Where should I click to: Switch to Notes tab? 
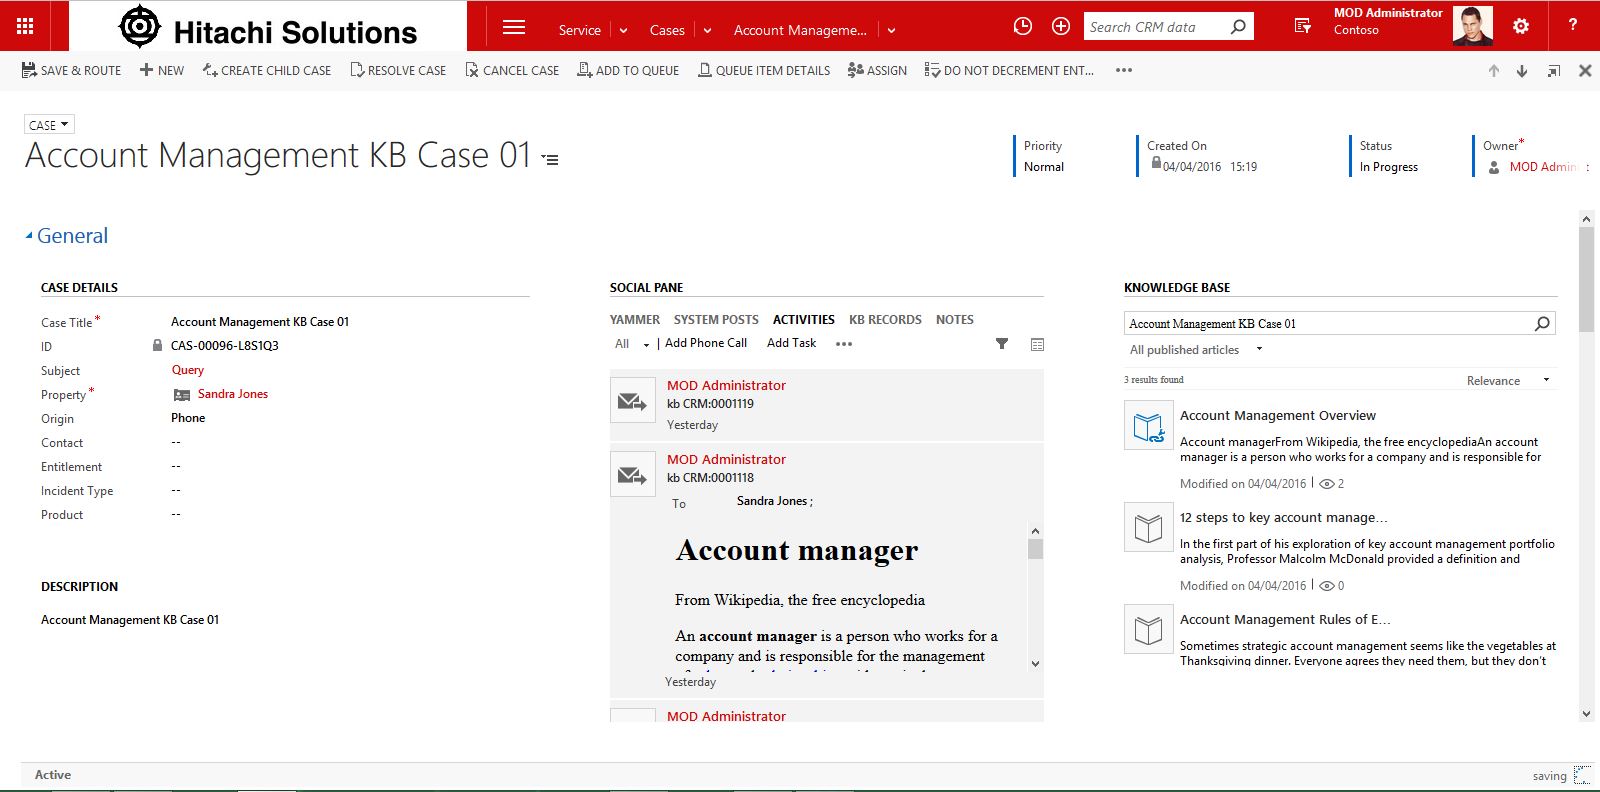click(955, 320)
